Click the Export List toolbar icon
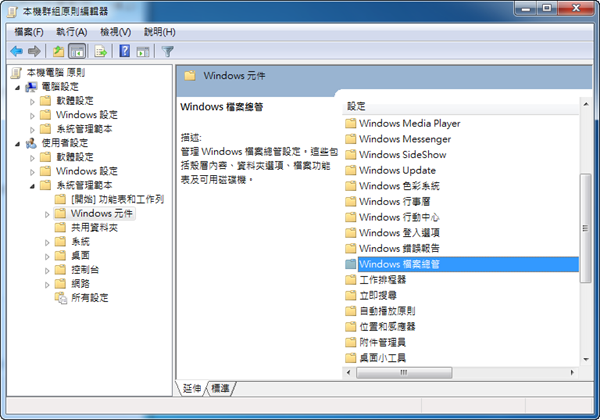 [101, 51]
